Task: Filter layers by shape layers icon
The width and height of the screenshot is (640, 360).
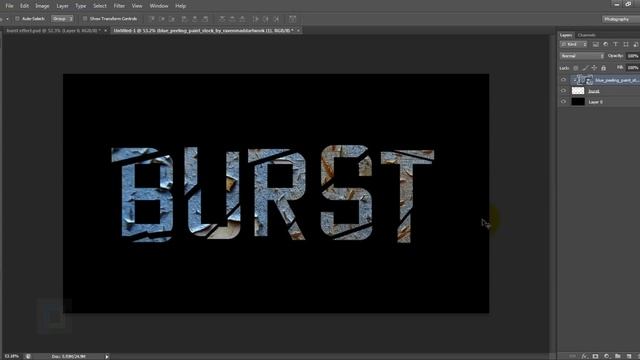Action: 626,44
